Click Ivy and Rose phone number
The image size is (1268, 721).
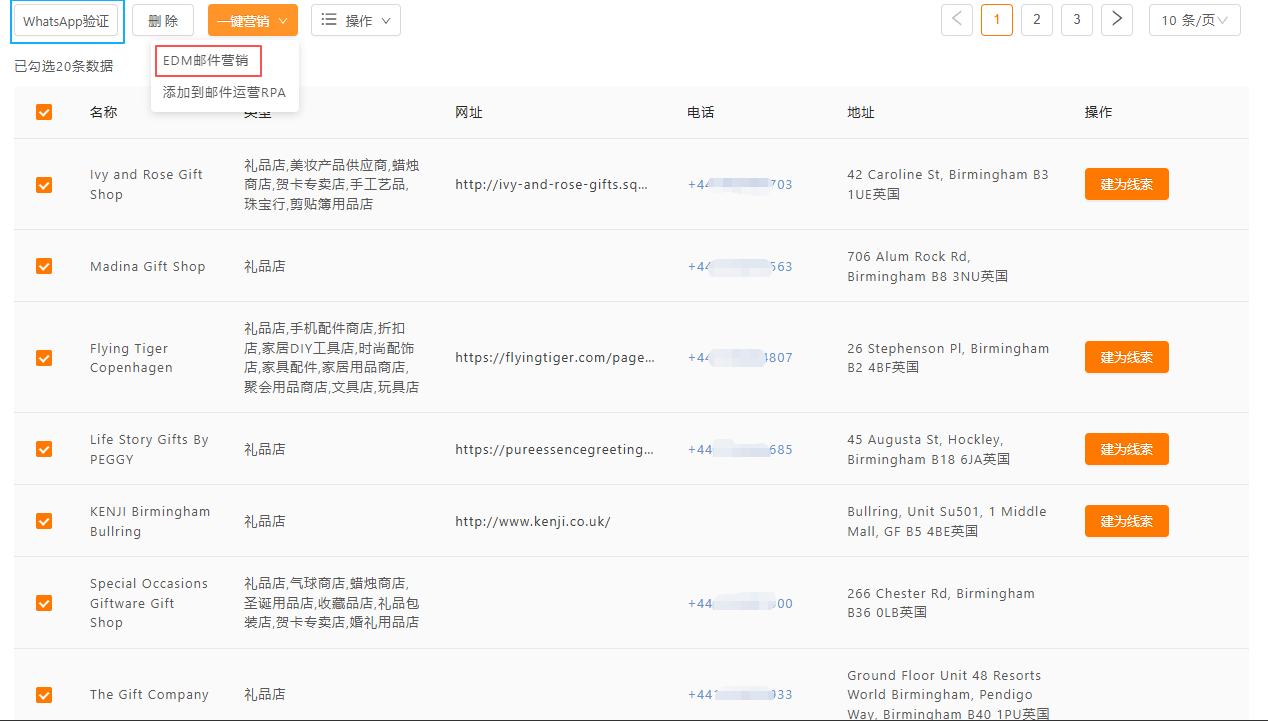pos(740,184)
